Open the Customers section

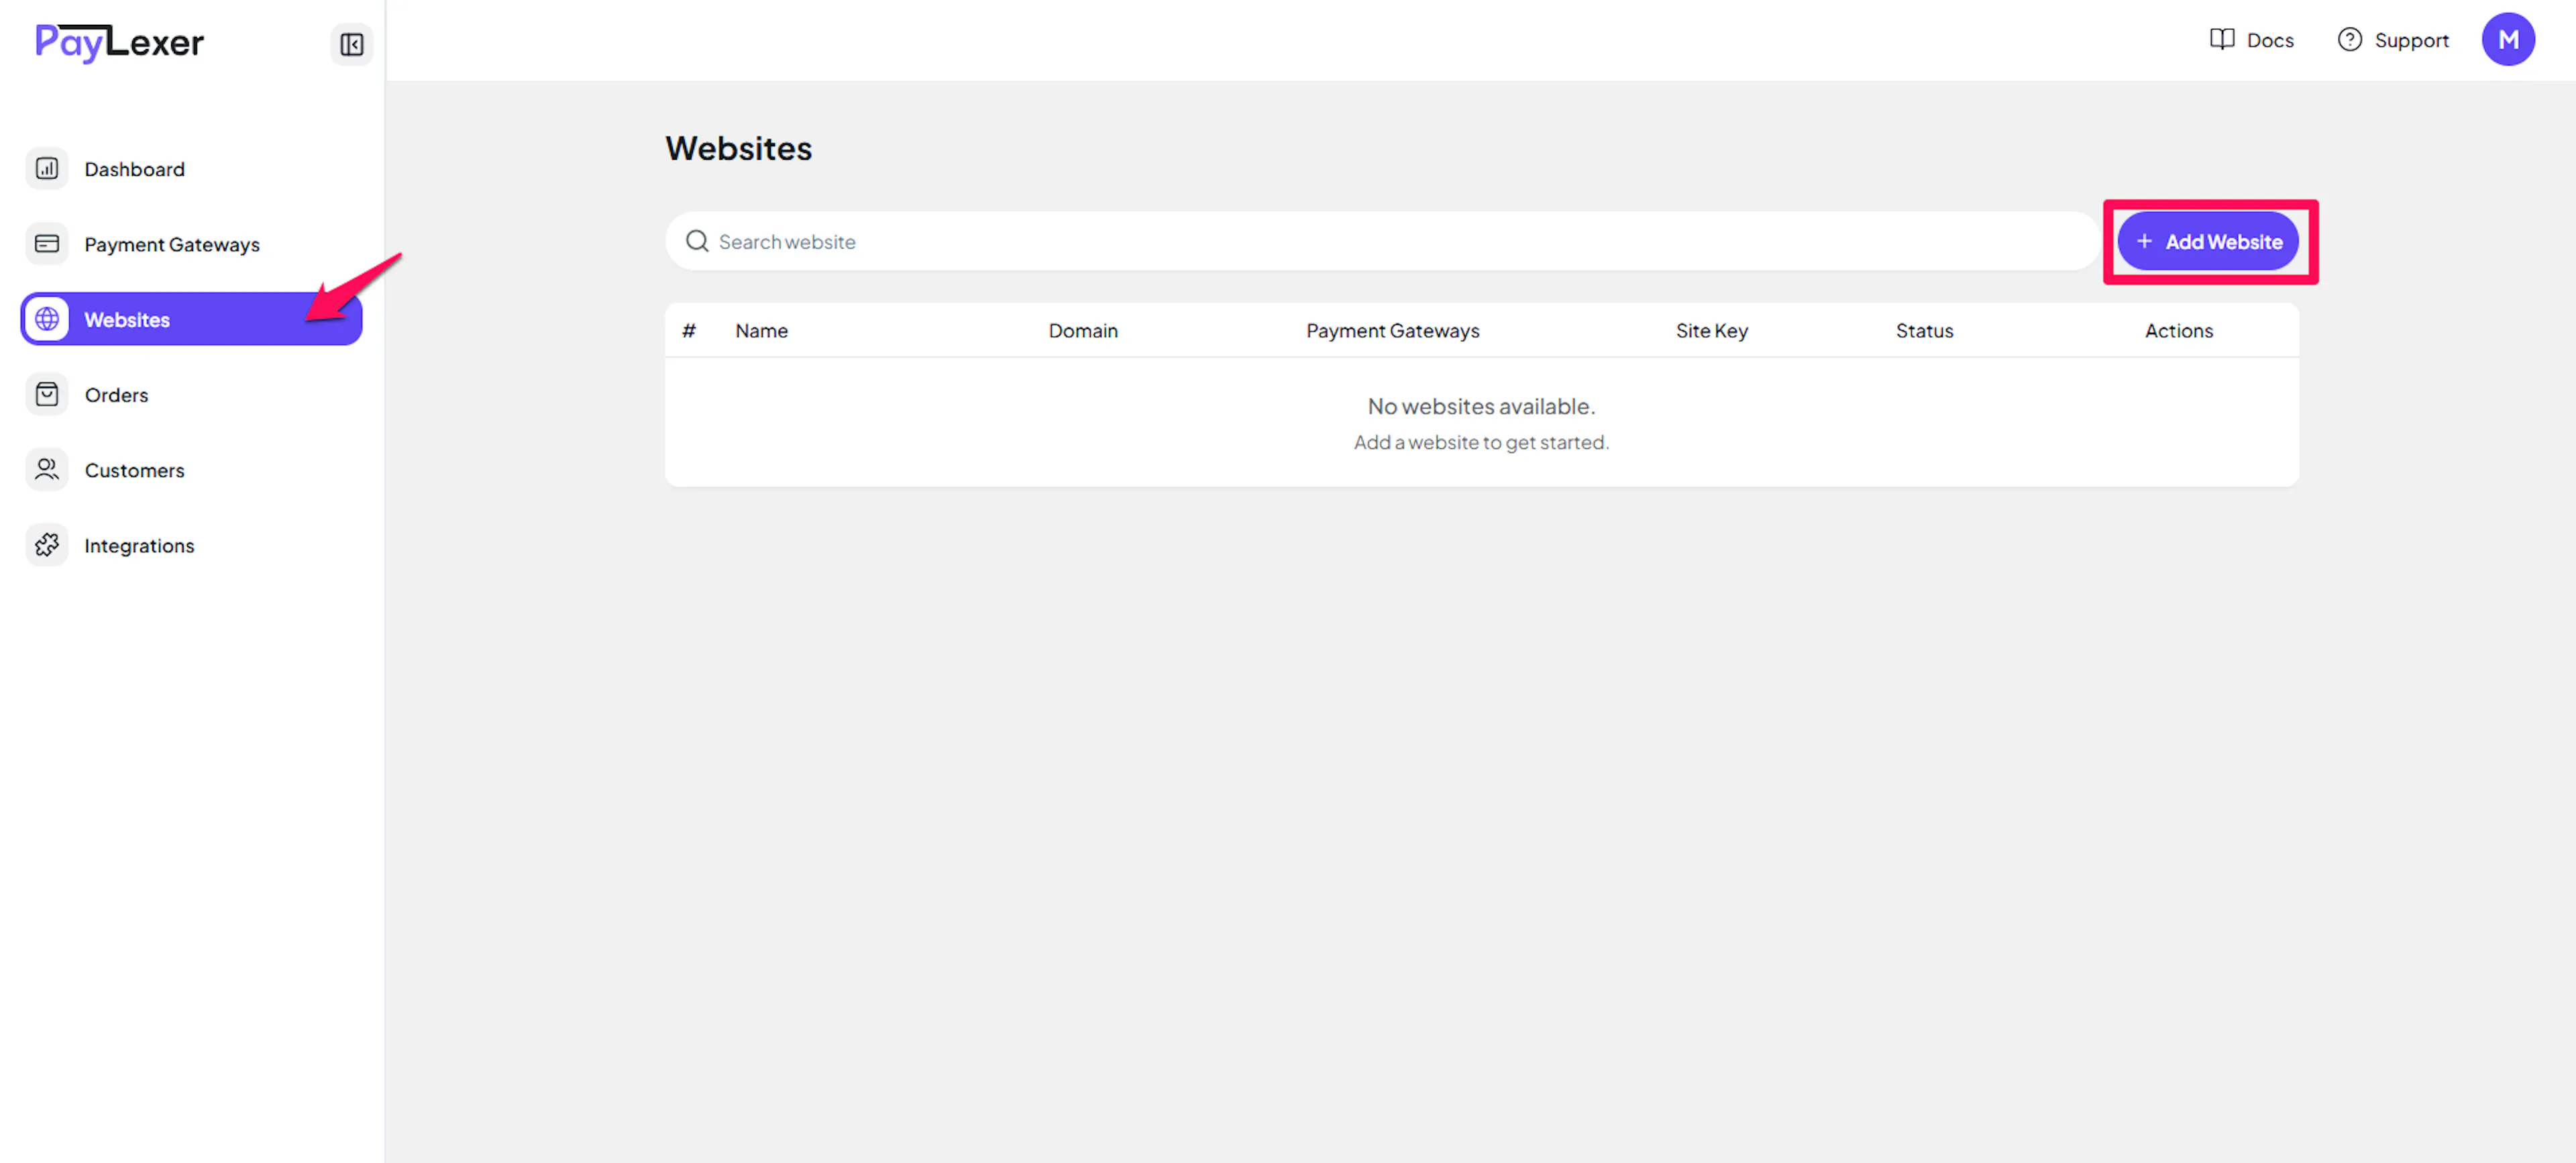point(134,470)
